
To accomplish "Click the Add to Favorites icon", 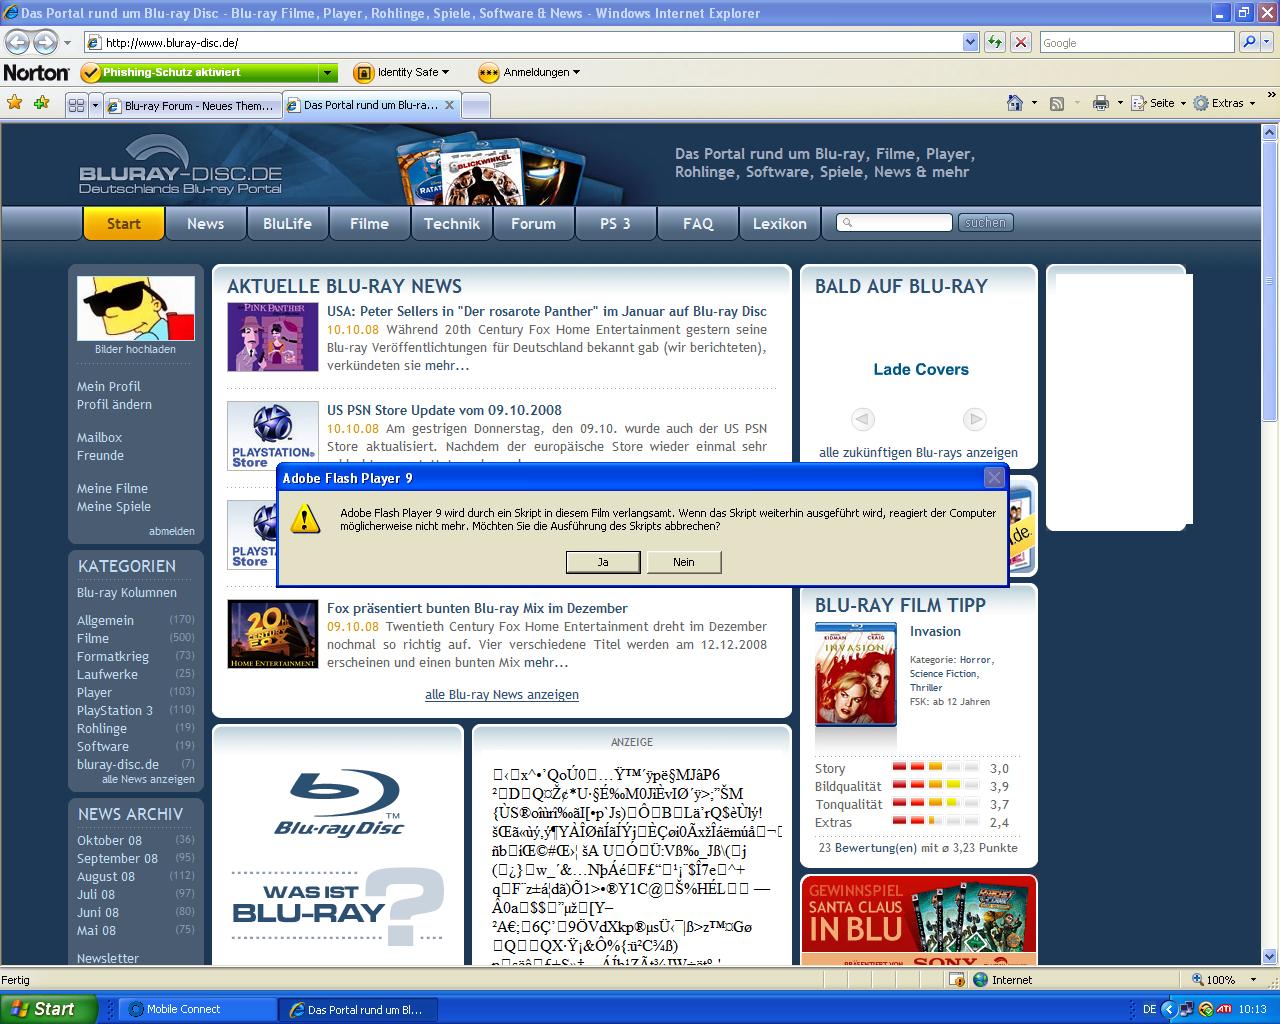I will pos(41,103).
